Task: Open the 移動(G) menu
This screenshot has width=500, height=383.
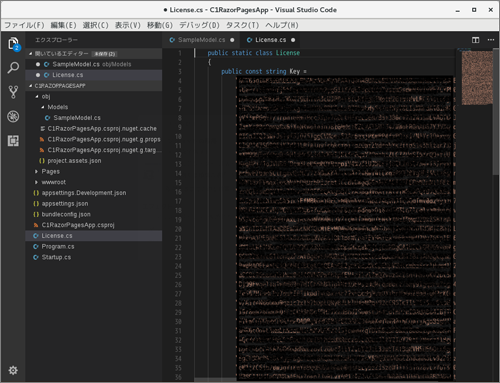Action: click(x=160, y=25)
